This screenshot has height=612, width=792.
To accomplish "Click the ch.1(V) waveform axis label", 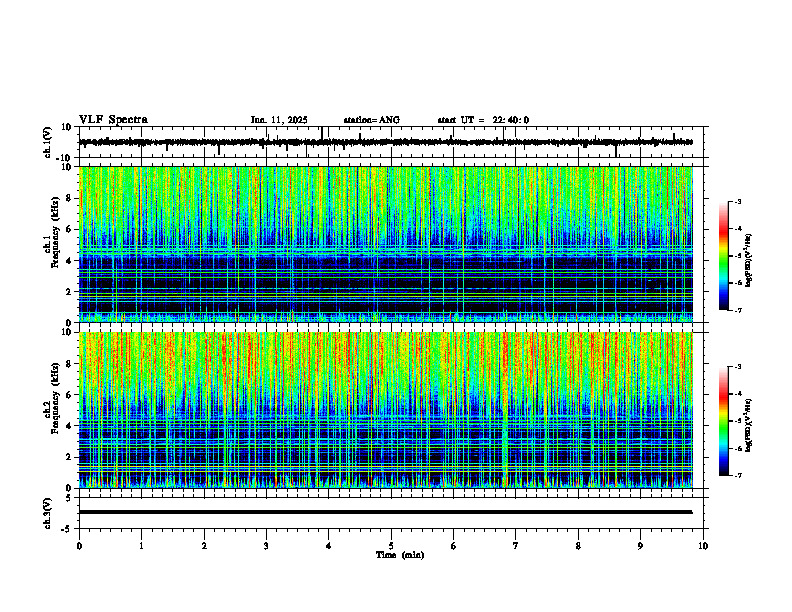I will tap(48, 142).
